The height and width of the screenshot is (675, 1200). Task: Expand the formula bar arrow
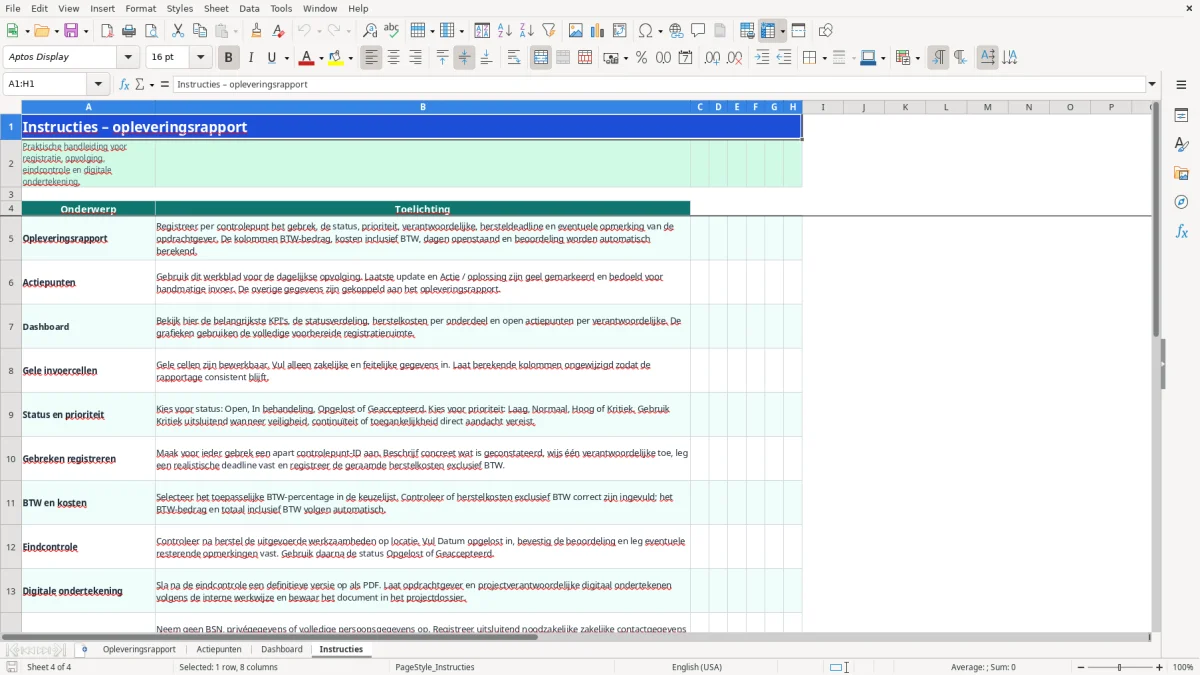pyautogui.click(x=1152, y=84)
